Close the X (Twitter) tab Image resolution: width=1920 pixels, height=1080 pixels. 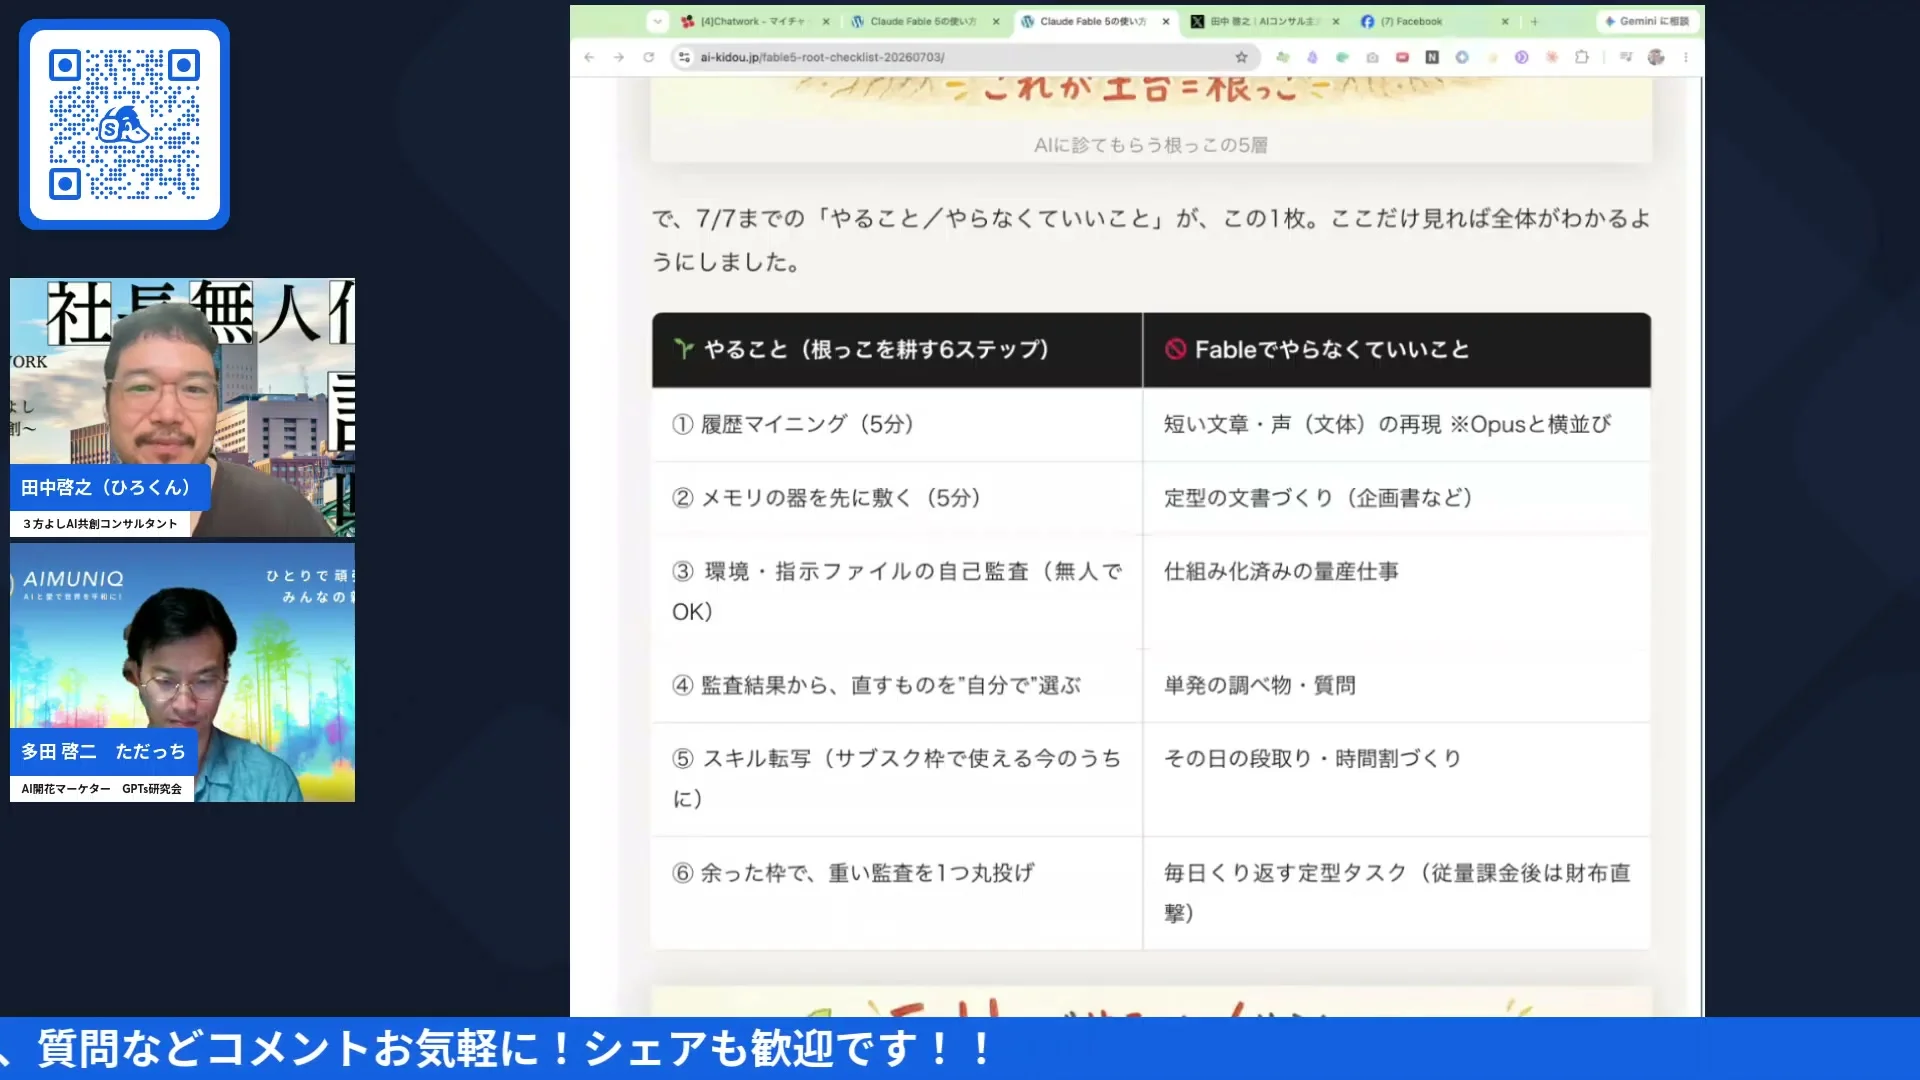coord(1336,21)
